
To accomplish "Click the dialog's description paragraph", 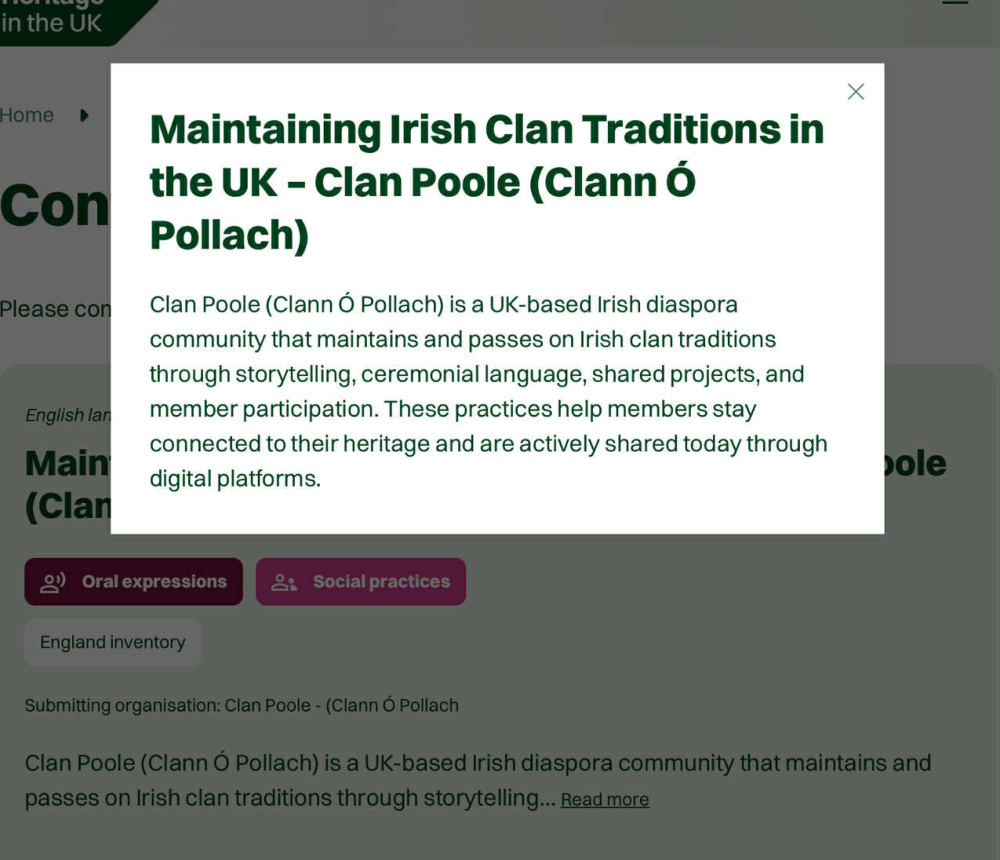I will 488,391.
